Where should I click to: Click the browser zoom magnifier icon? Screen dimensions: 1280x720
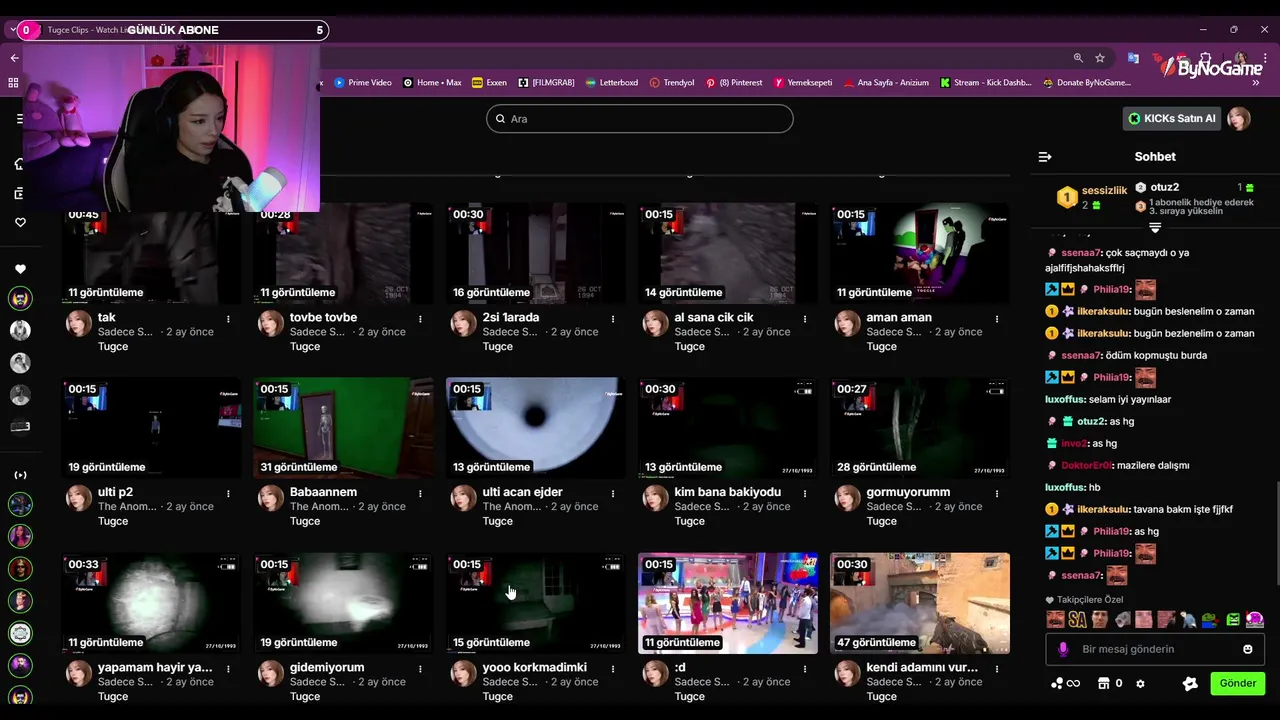(1078, 58)
